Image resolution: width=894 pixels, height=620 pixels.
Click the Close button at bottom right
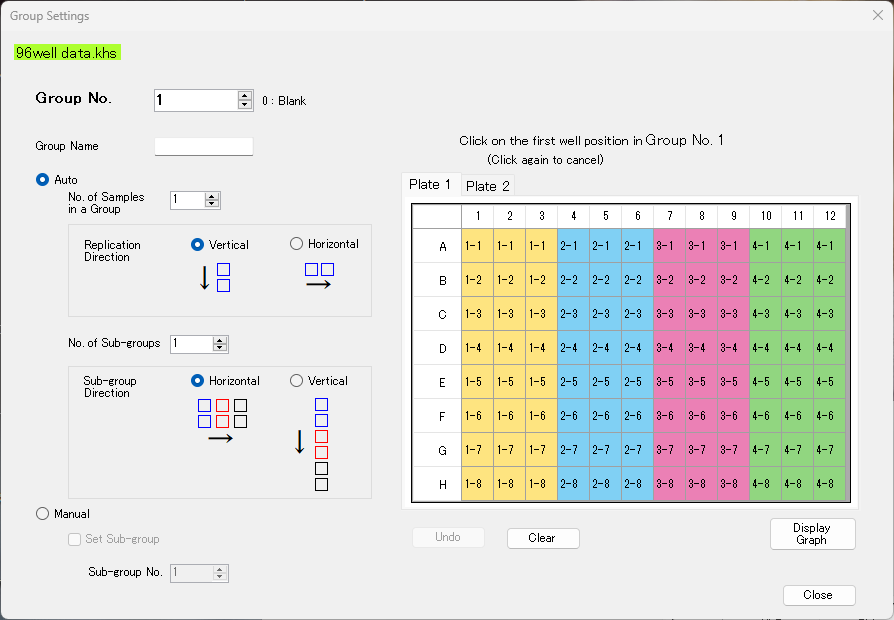tap(818, 595)
